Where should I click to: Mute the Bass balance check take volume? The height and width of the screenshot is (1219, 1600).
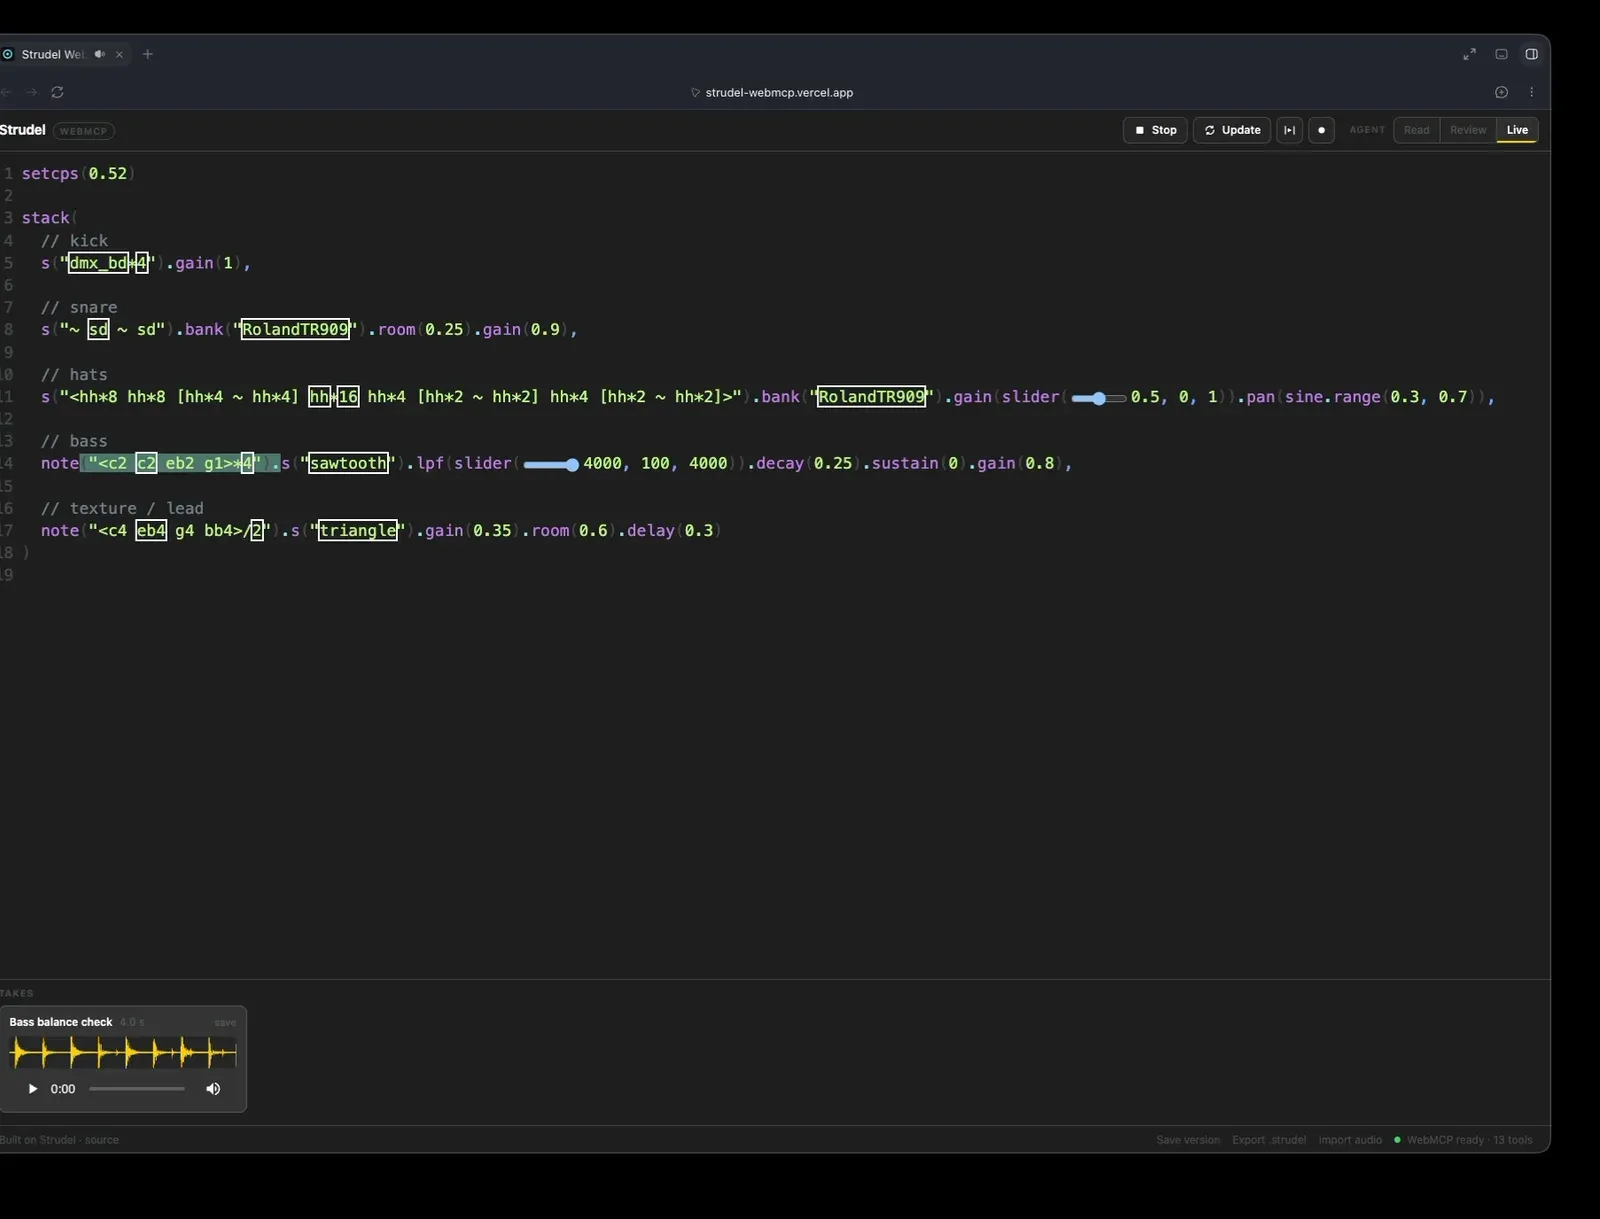[213, 1089]
